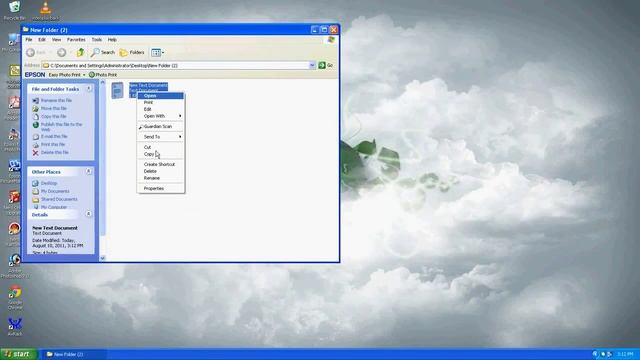Choose Delete in the context menu
640x360 pixels.
pos(160,171)
